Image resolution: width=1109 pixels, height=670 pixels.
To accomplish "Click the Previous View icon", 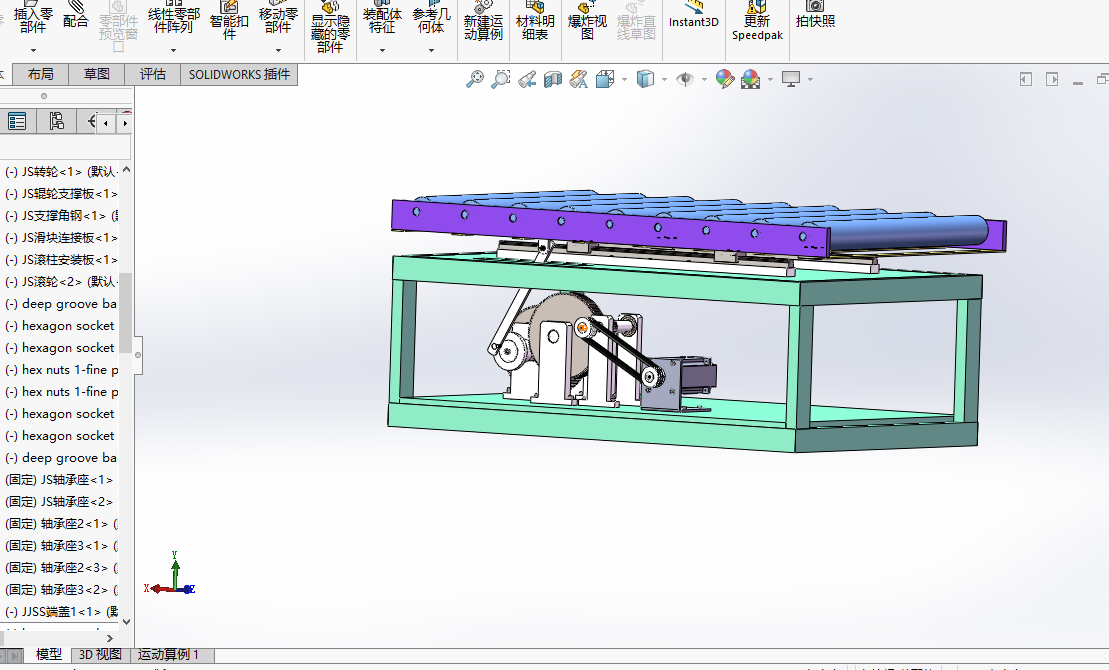I will [527, 79].
